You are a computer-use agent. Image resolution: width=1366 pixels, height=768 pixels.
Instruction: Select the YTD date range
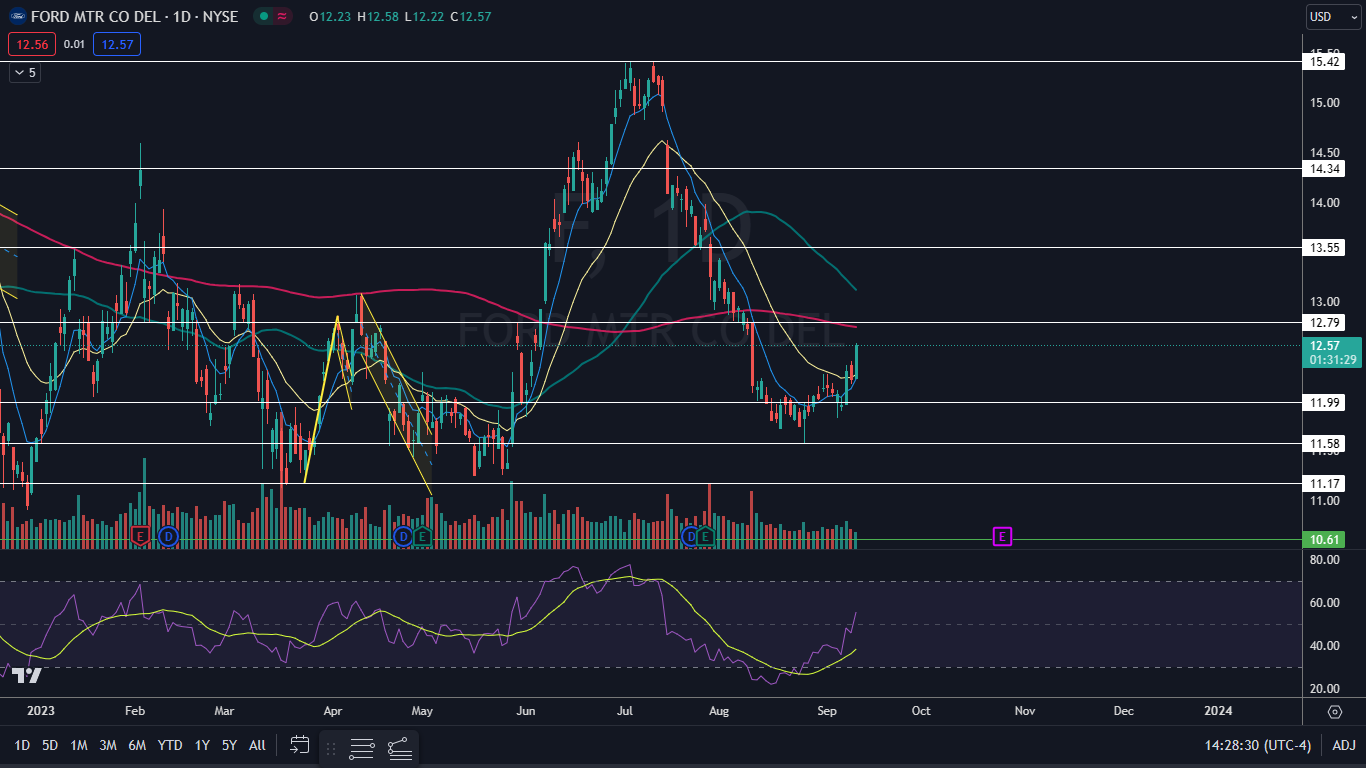click(170, 745)
